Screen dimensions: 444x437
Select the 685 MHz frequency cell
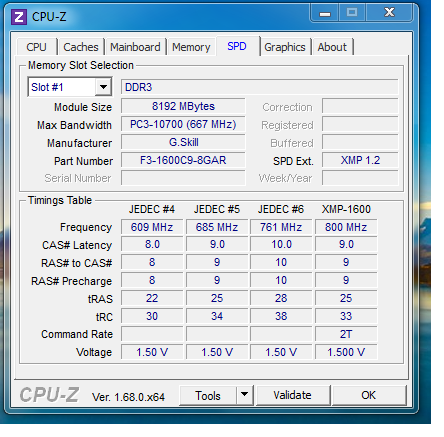pyautogui.click(x=217, y=227)
